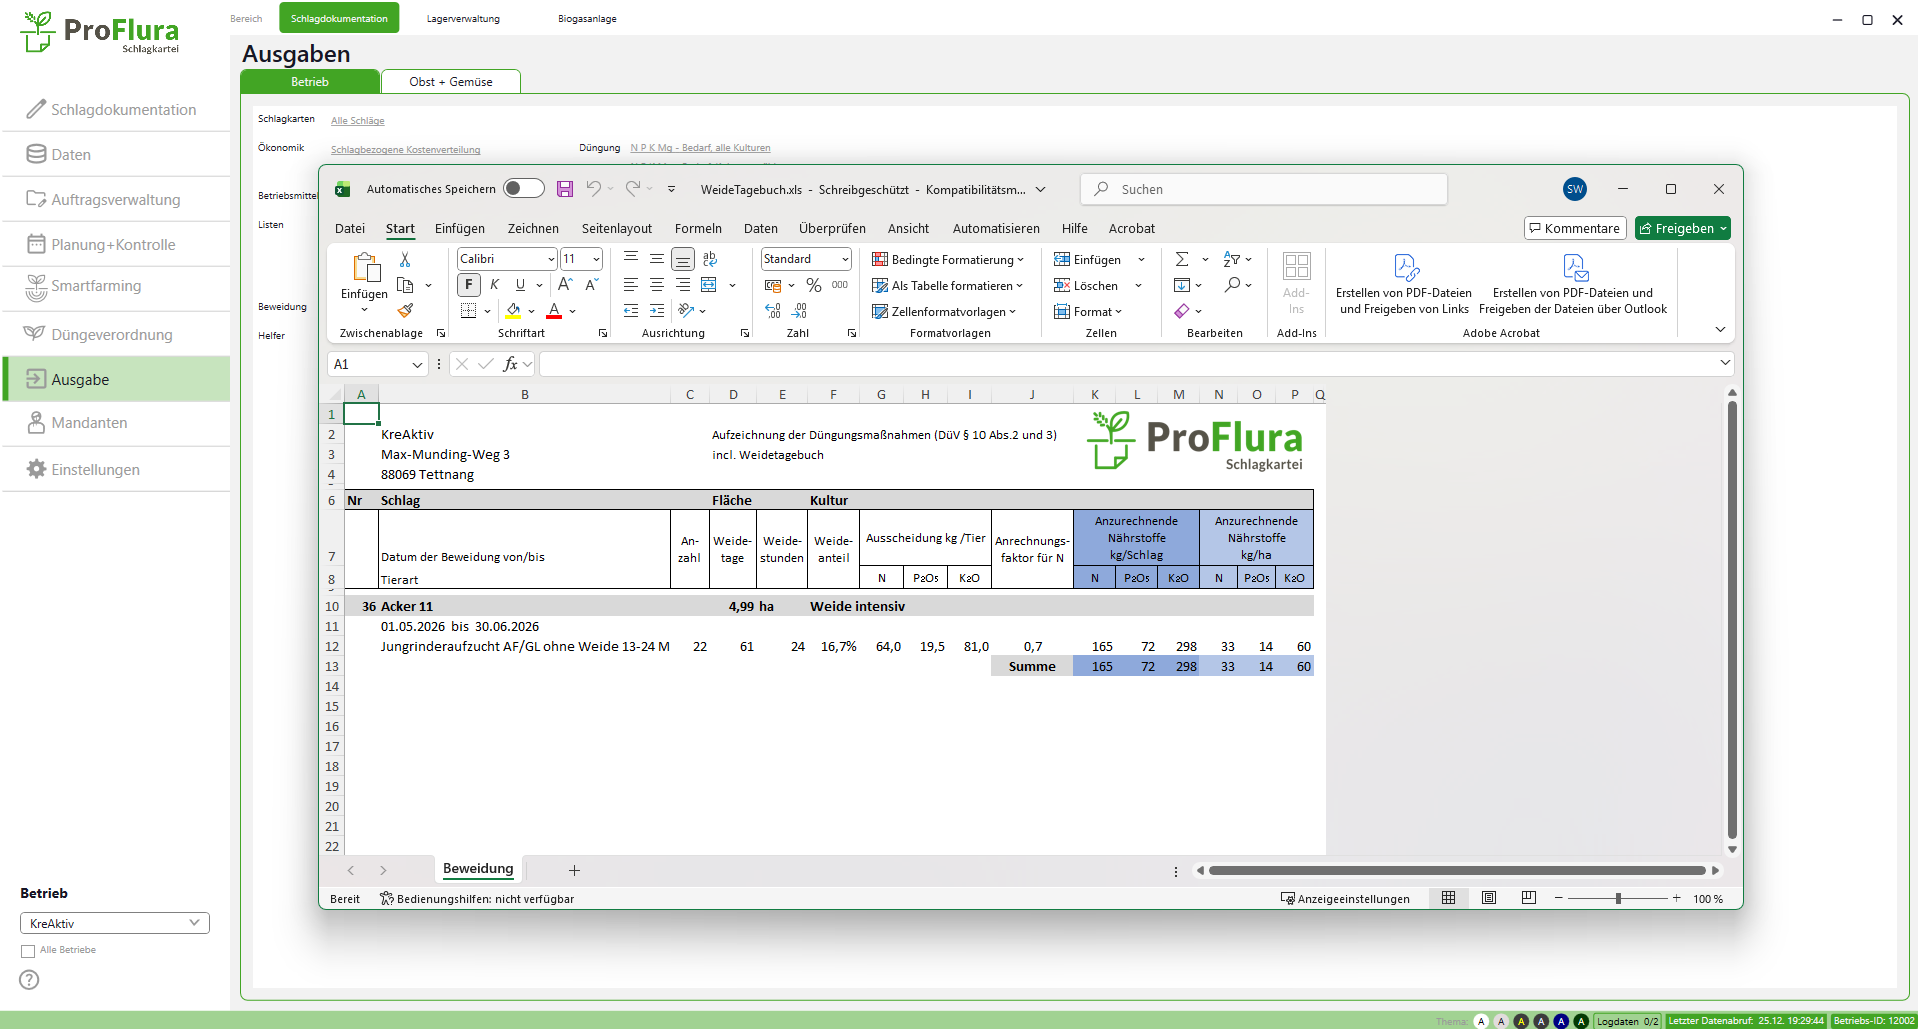Open the Alle Schläge link
Screen dimensions: 1918x1029
pyautogui.click(x=357, y=121)
